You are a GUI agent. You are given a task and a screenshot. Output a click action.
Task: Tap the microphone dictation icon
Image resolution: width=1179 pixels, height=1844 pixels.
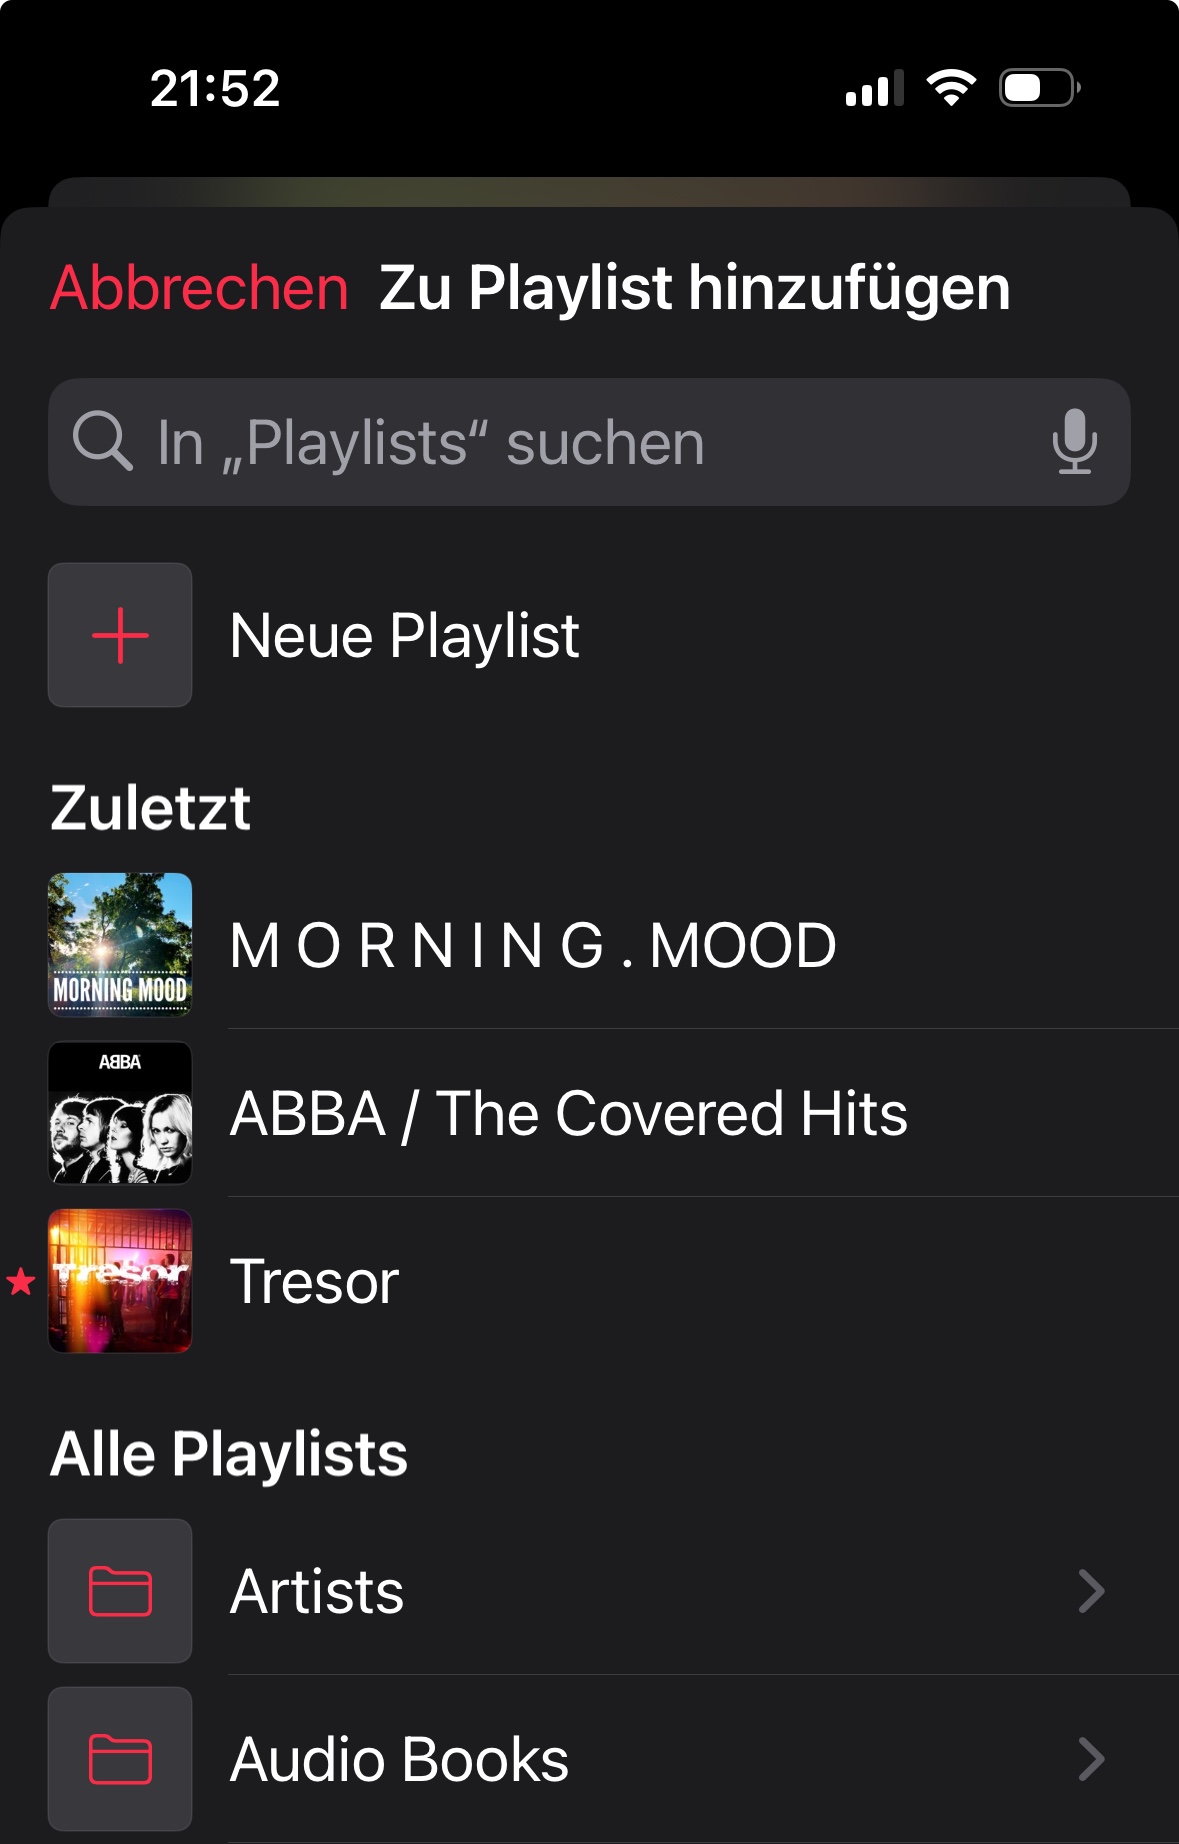tap(1074, 442)
